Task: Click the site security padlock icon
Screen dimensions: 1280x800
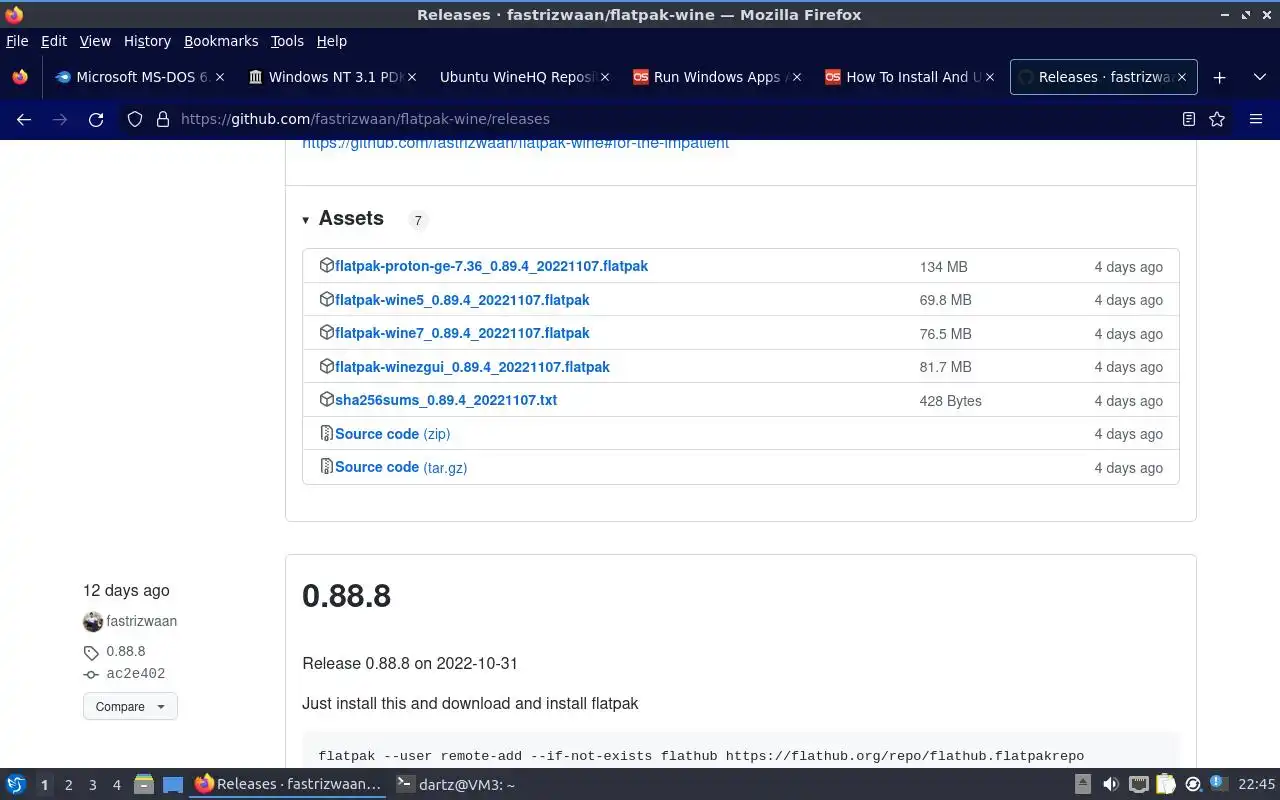Action: [162, 119]
